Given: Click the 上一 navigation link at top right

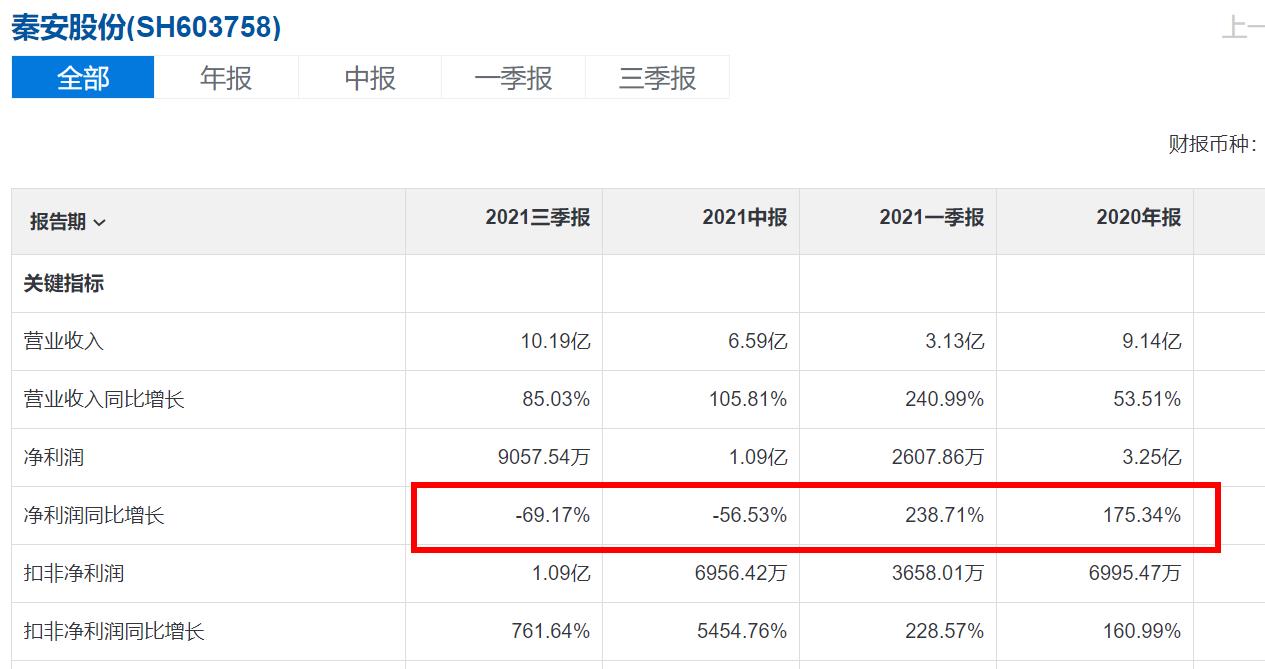Looking at the screenshot, I should [1243, 28].
